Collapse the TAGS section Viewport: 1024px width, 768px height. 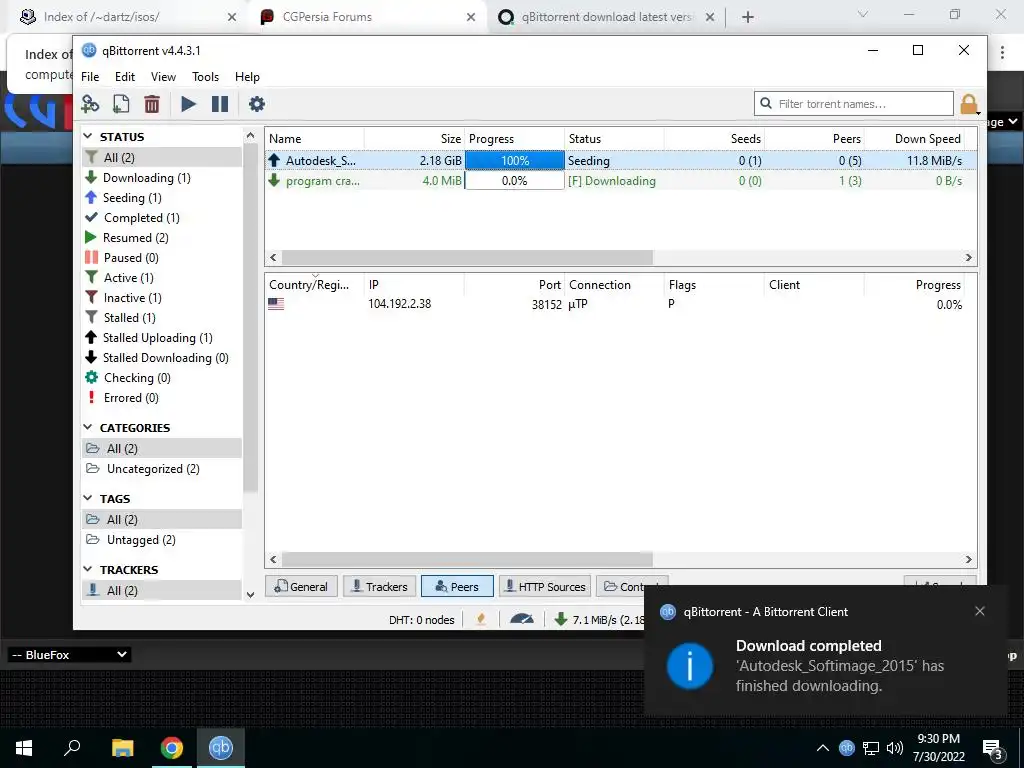[88, 498]
